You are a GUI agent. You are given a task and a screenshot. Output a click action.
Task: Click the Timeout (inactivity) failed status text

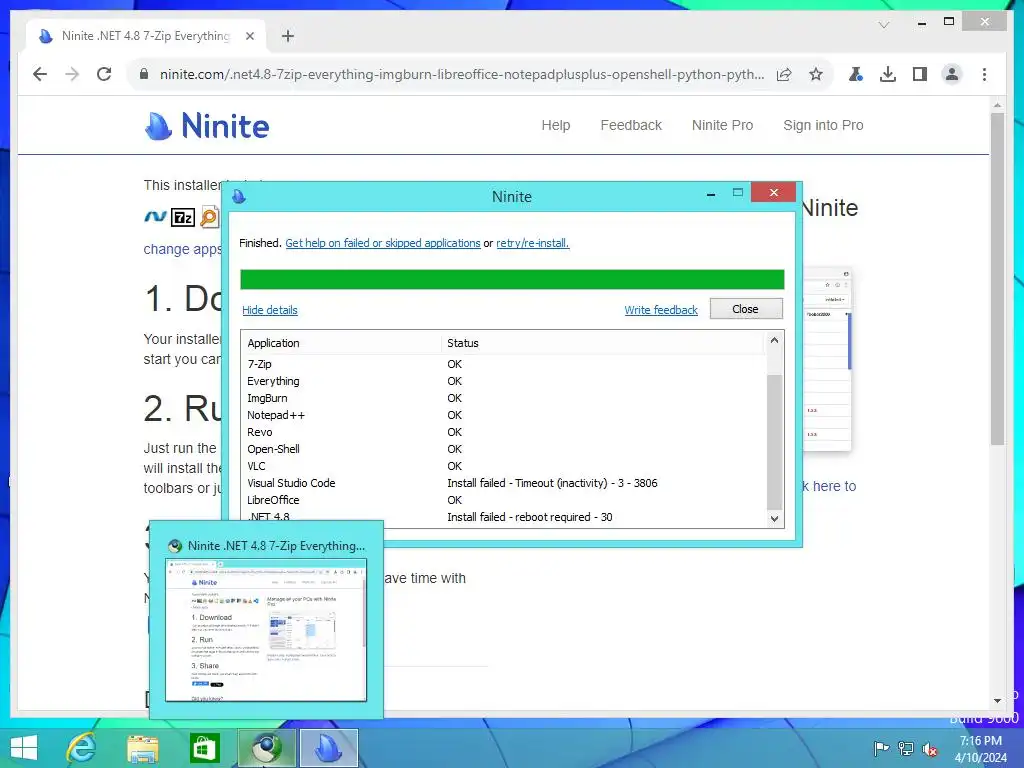(x=552, y=483)
